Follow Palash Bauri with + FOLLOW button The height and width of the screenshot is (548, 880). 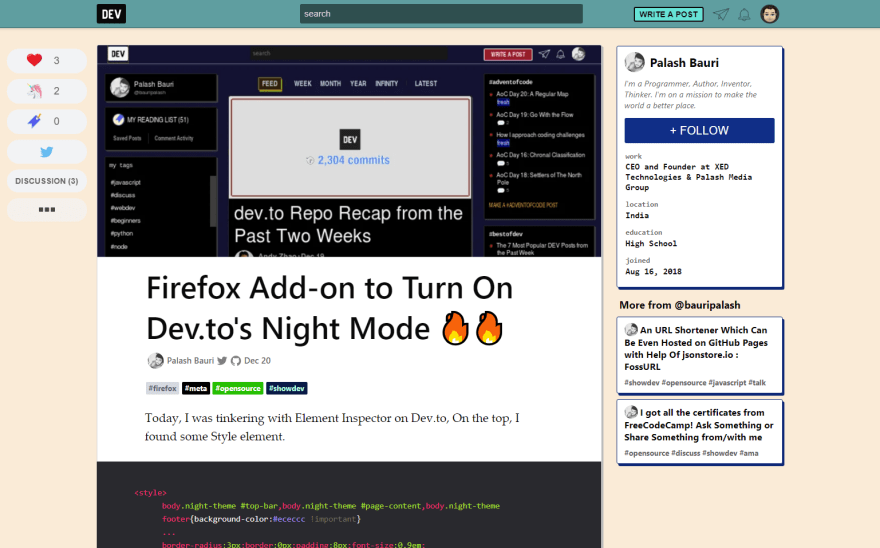699,130
